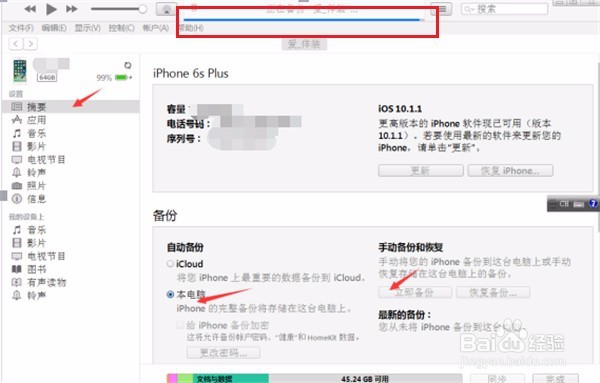The height and width of the screenshot is (383, 600).
Task: Click the 同步 button at bottom
Action: click(497, 379)
